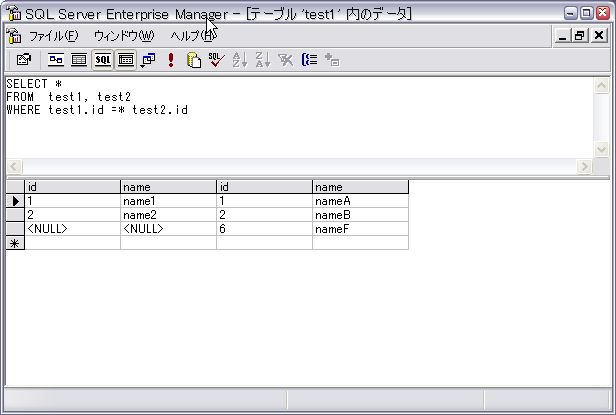
Task: Select the cell containing nameF
Action: [360, 229]
